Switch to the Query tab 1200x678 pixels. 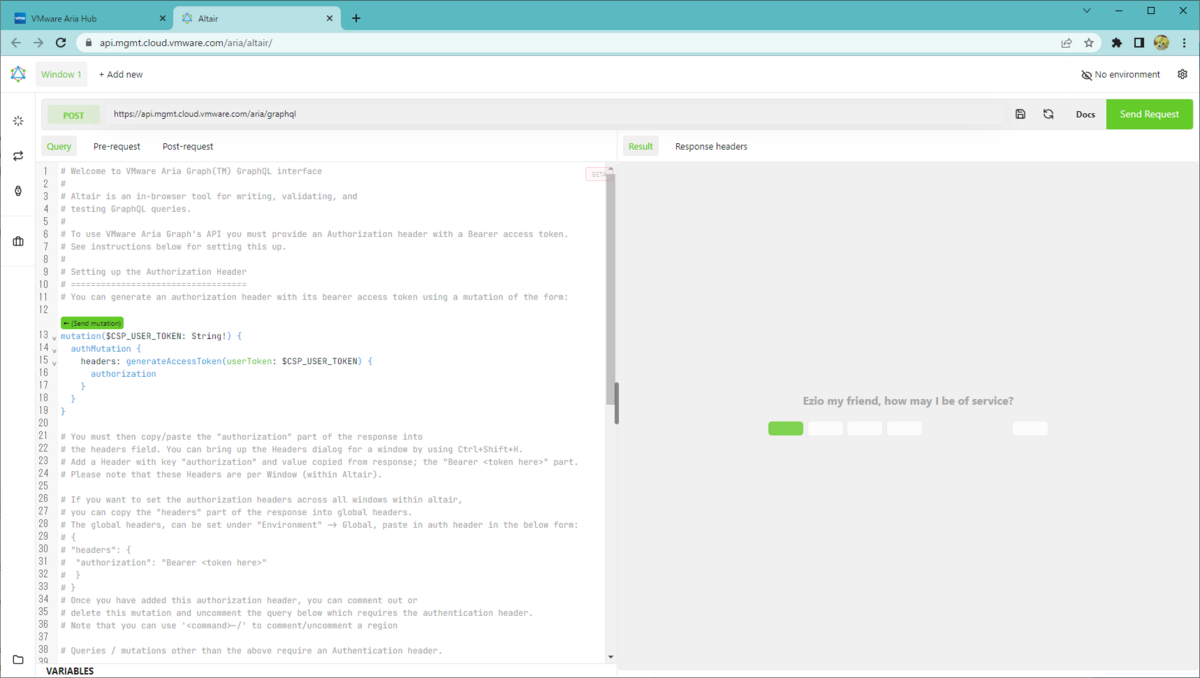pyautogui.click(x=59, y=146)
